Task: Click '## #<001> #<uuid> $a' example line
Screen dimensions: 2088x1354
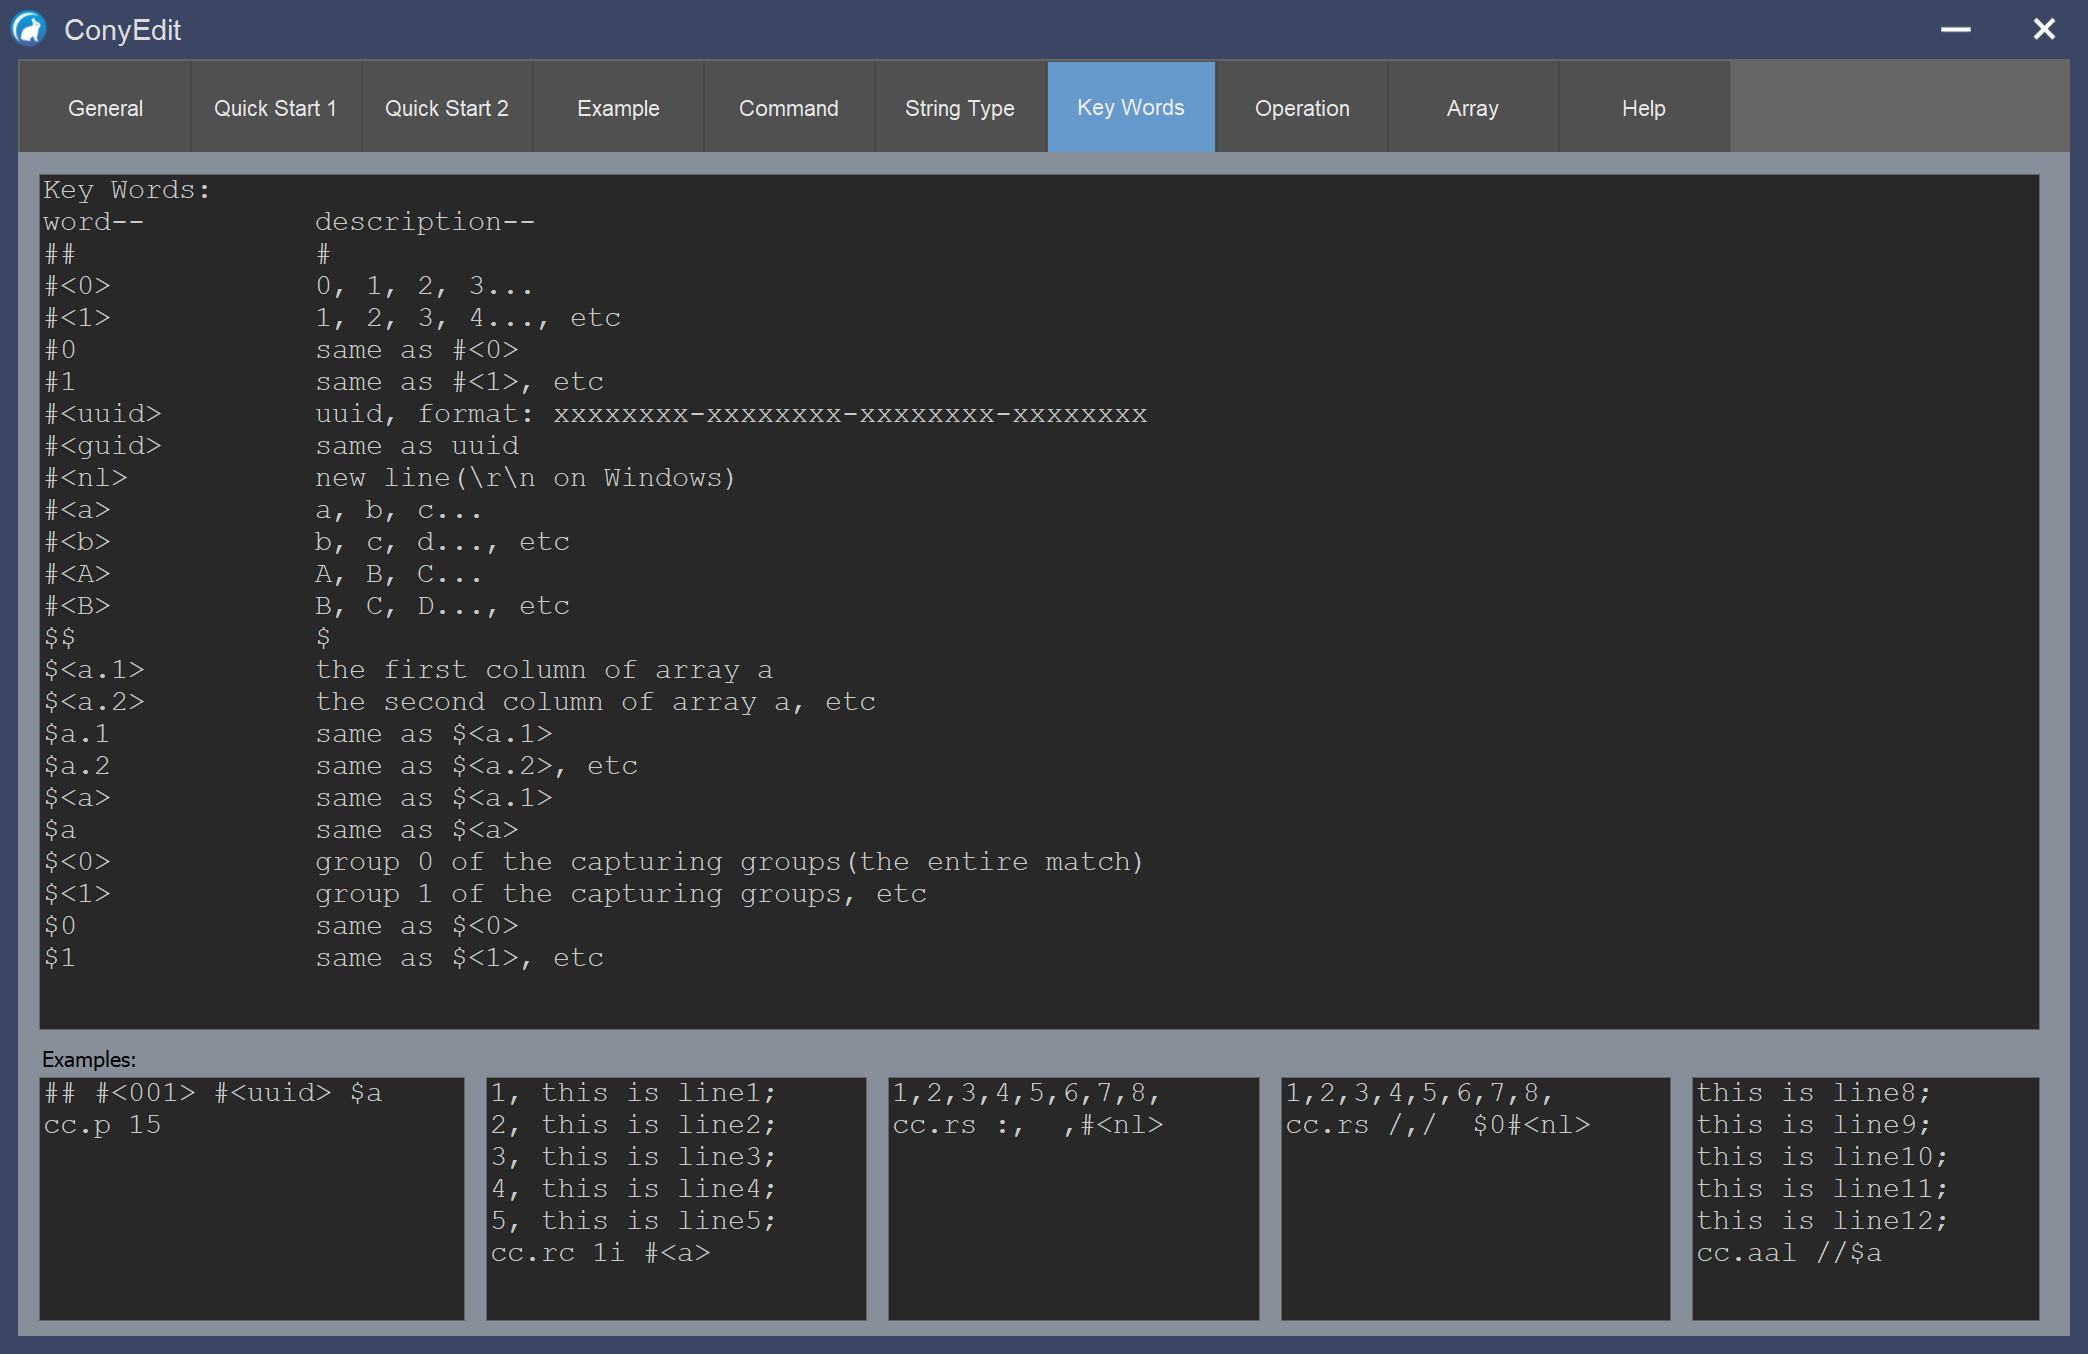Action: click(213, 1092)
